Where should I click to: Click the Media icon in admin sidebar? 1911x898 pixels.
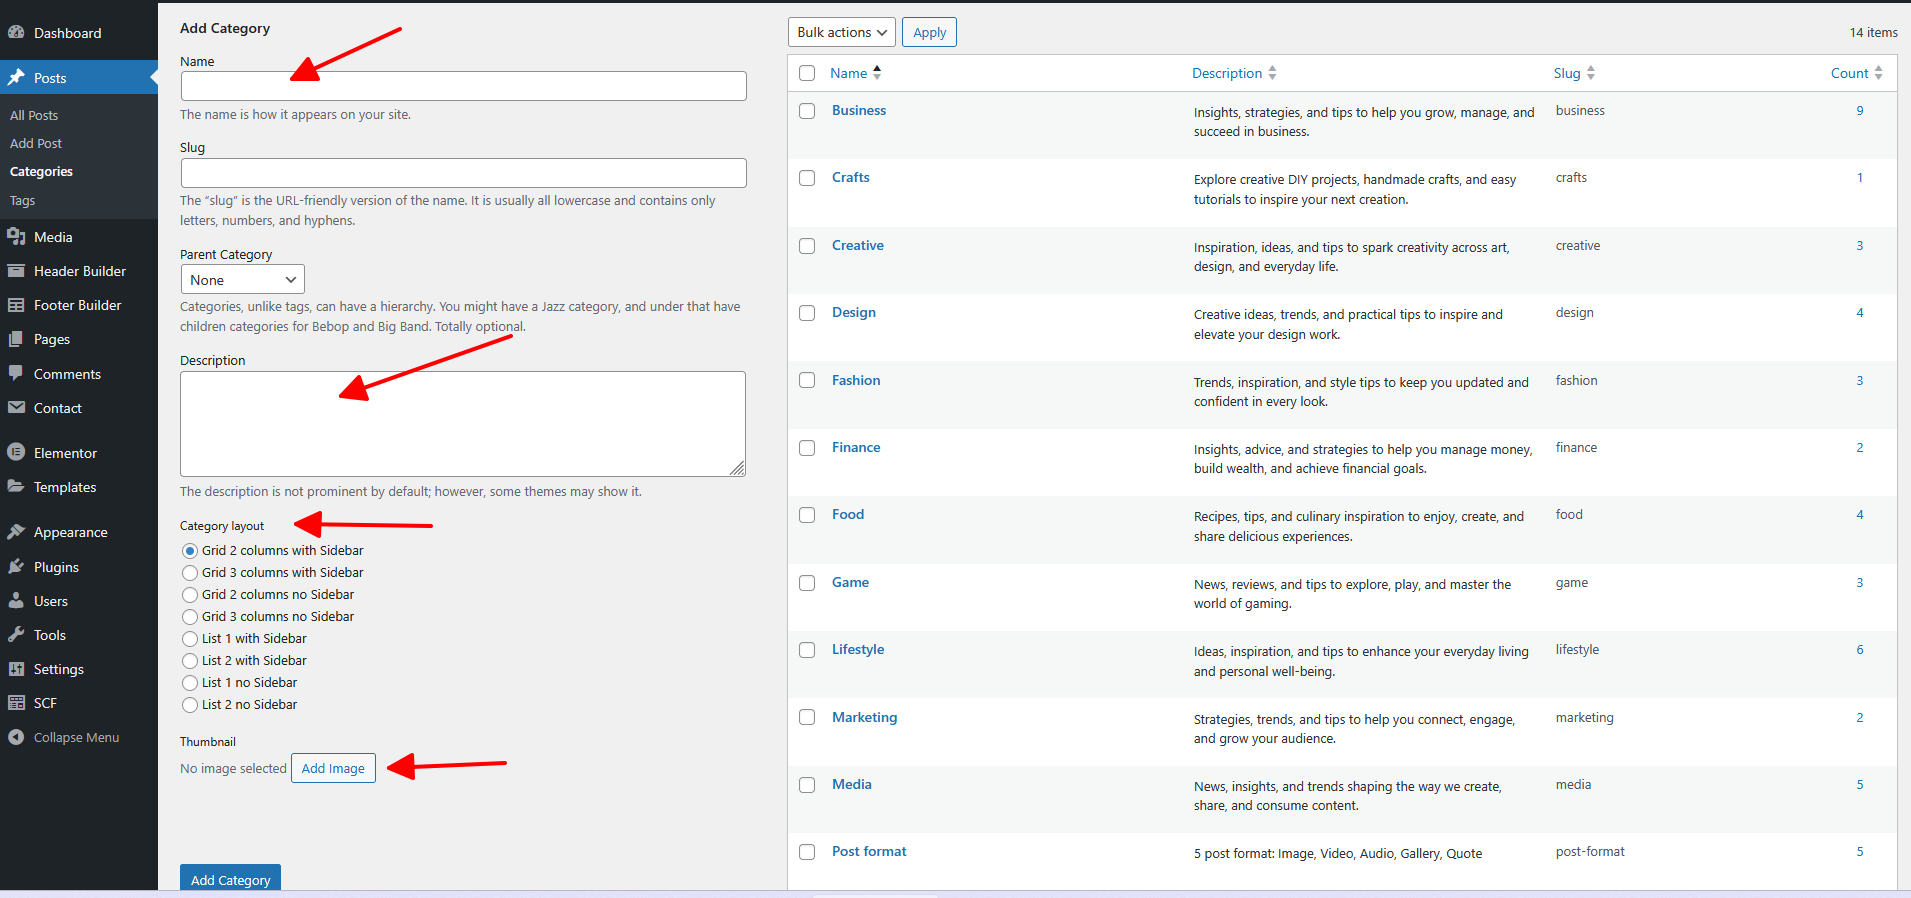pyautogui.click(x=16, y=237)
